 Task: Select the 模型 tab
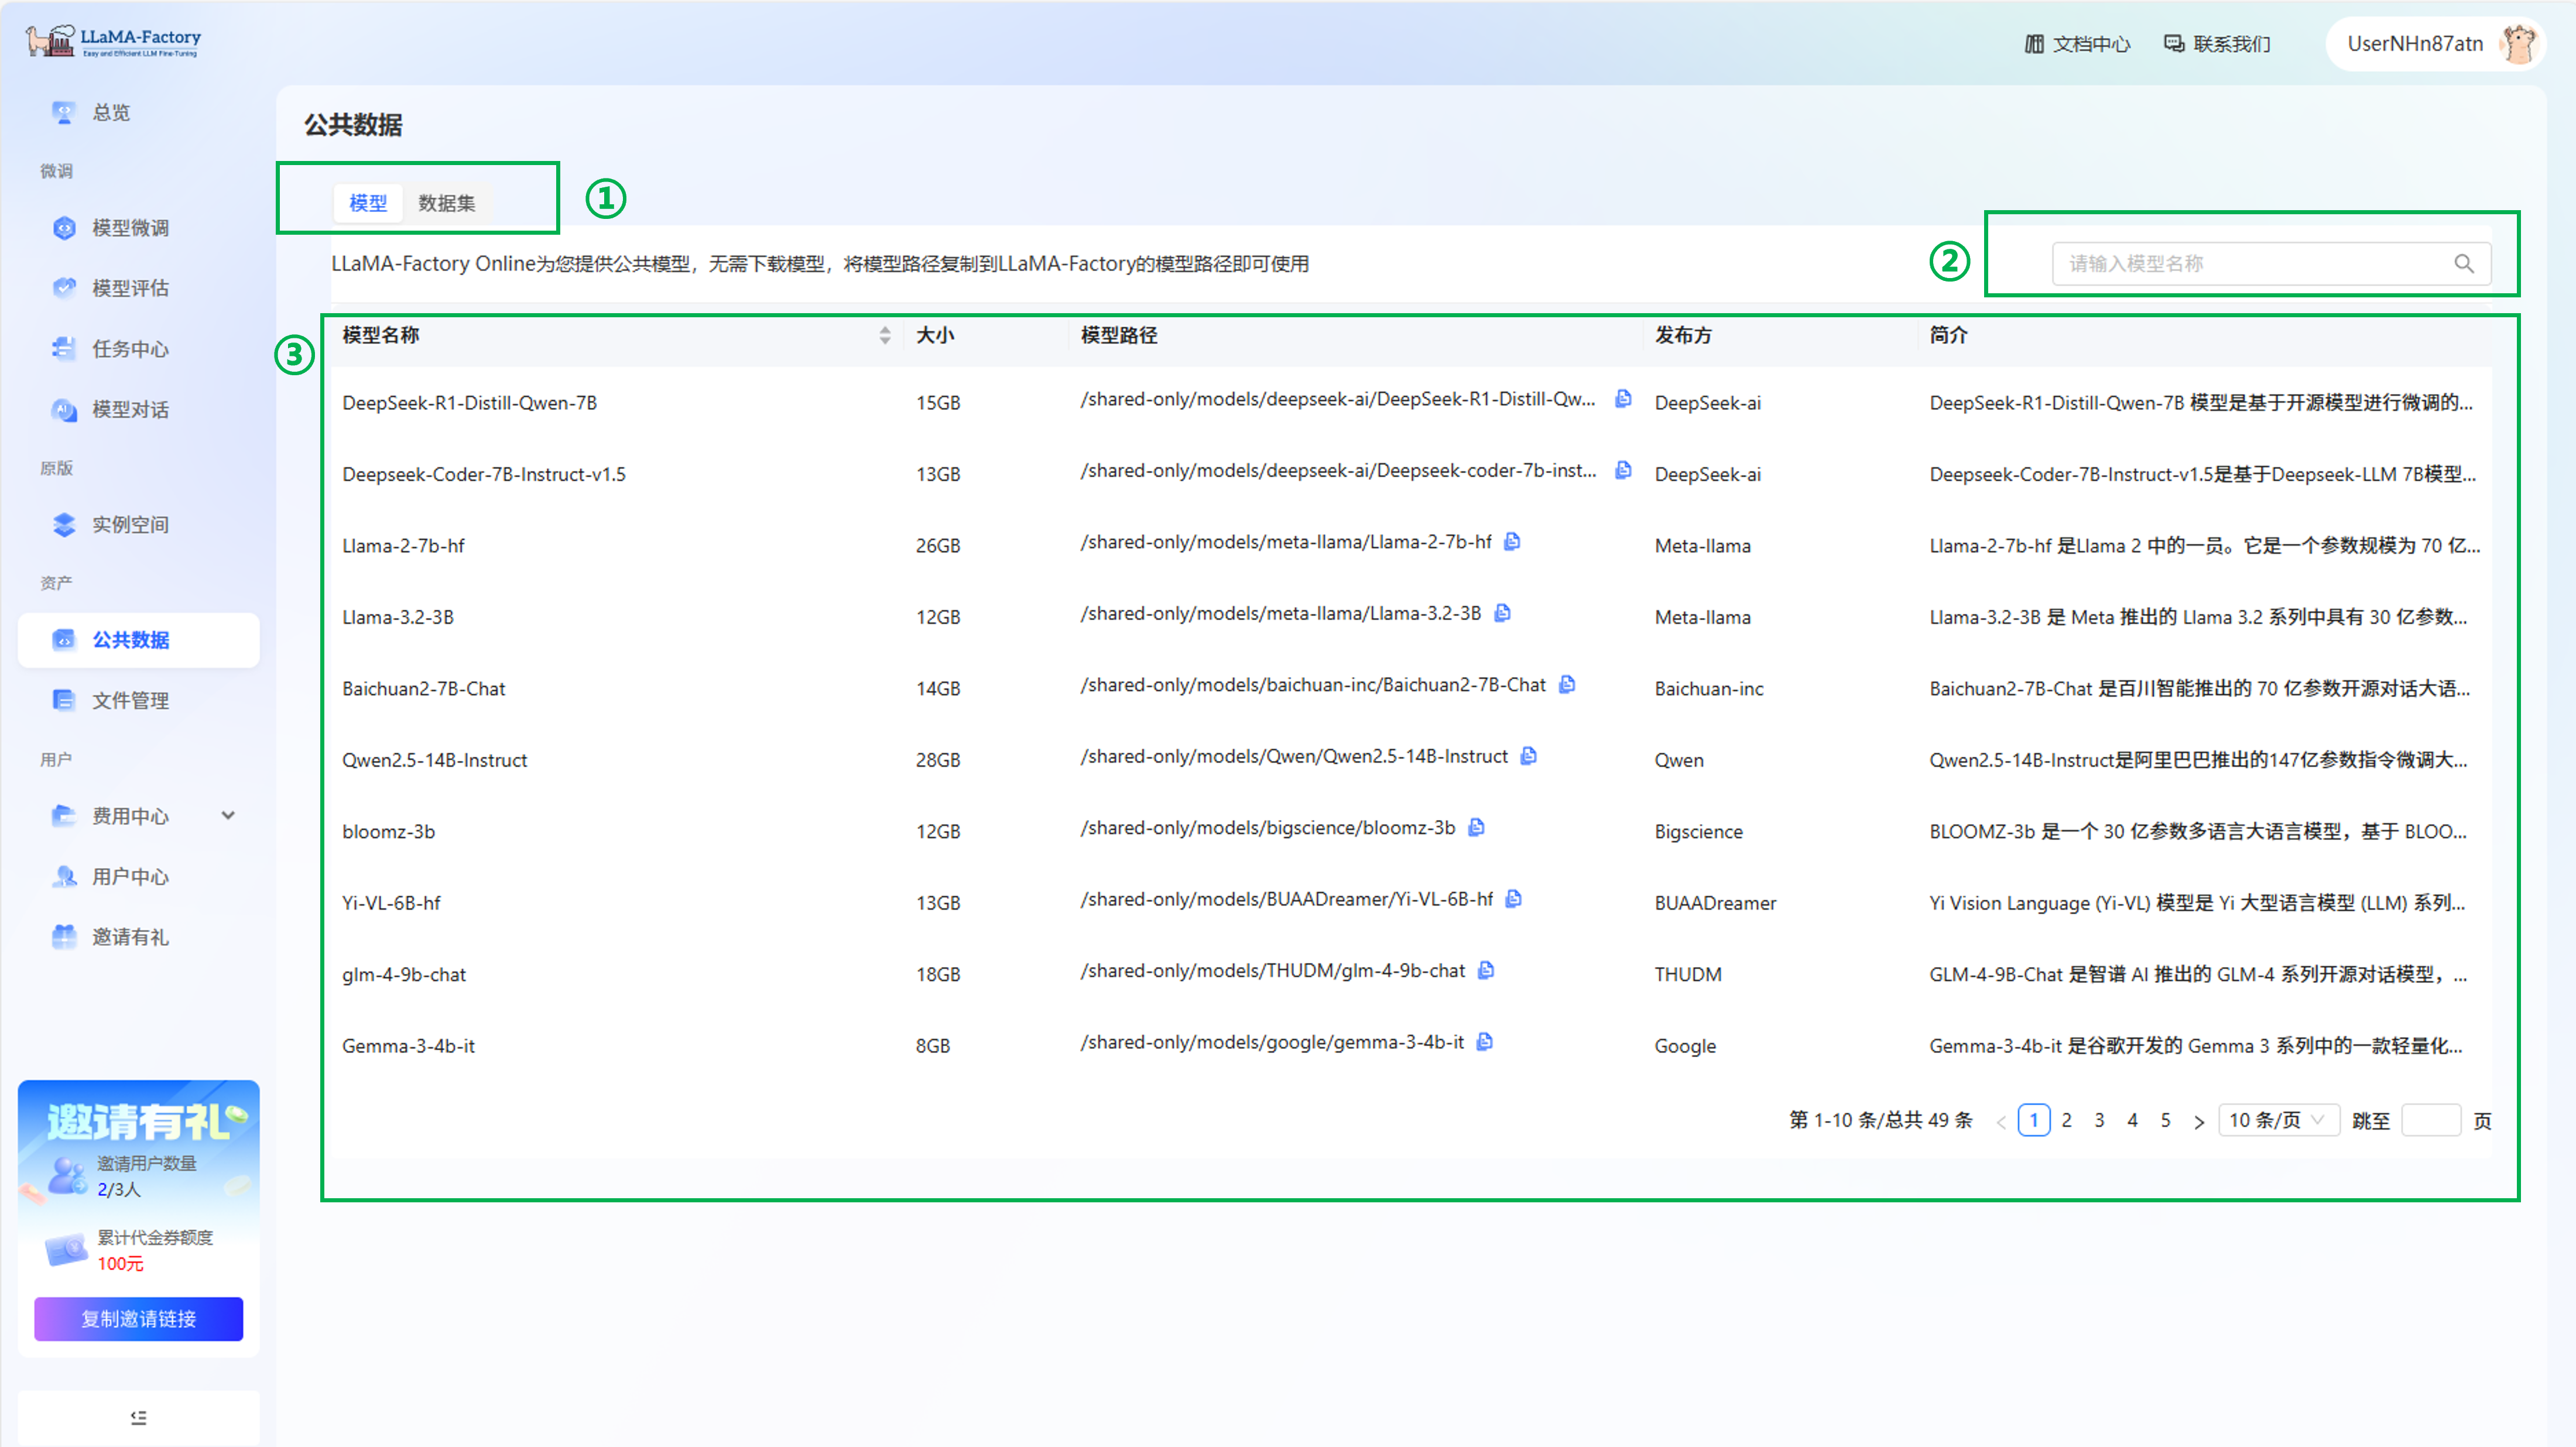coord(367,203)
